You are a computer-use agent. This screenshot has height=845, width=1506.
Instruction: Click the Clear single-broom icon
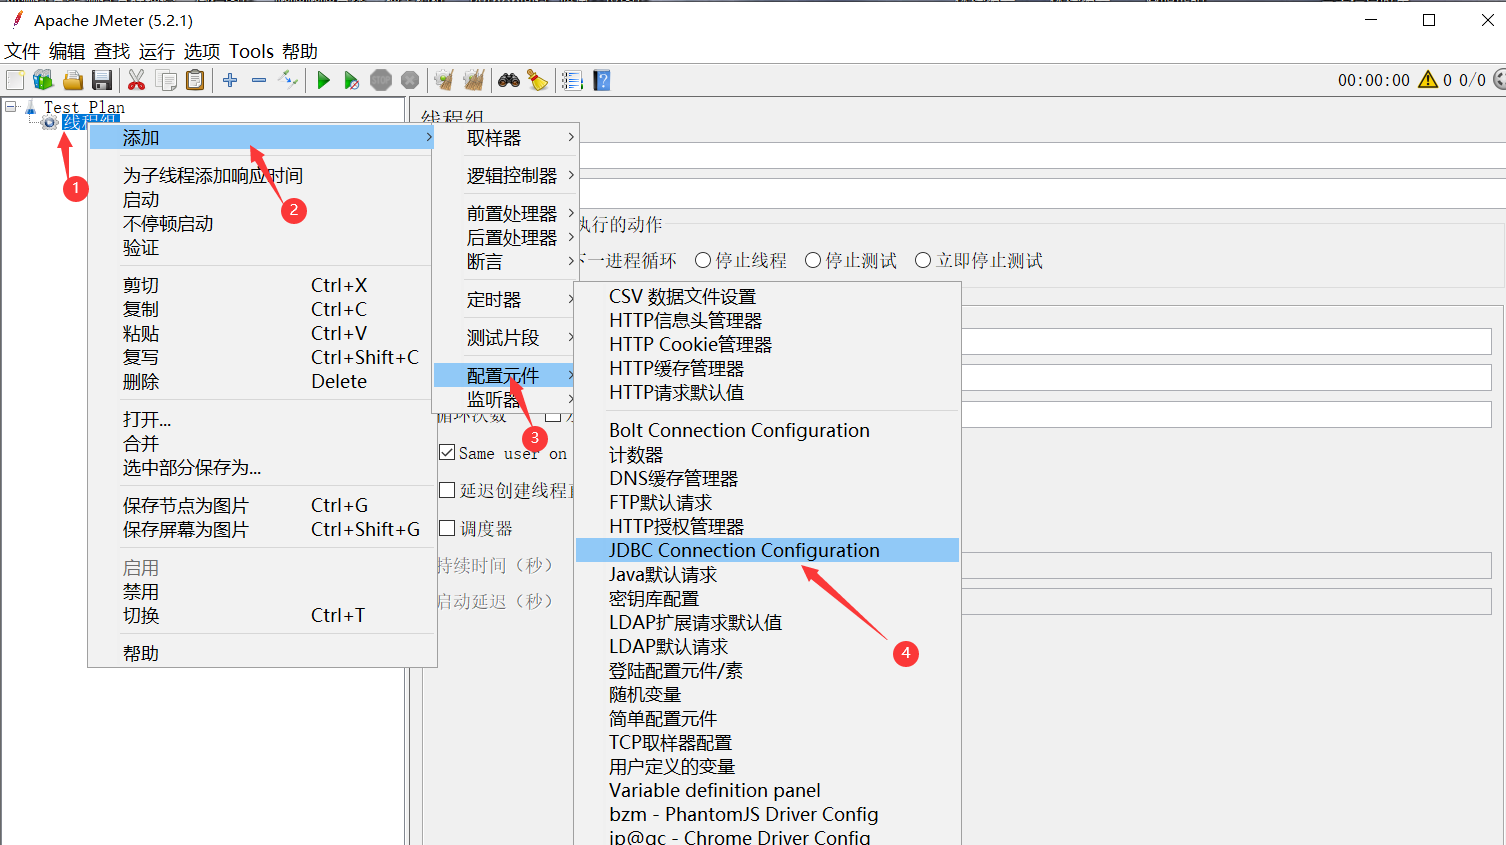pos(444,80)
